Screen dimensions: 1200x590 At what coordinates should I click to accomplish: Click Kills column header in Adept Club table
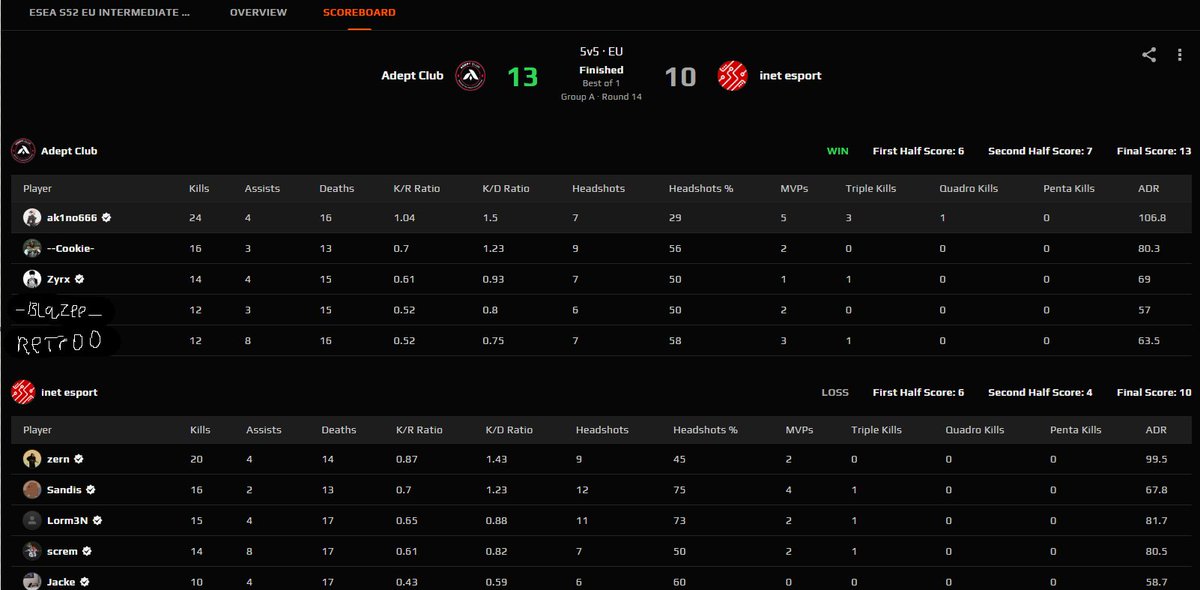pos(199,188)
